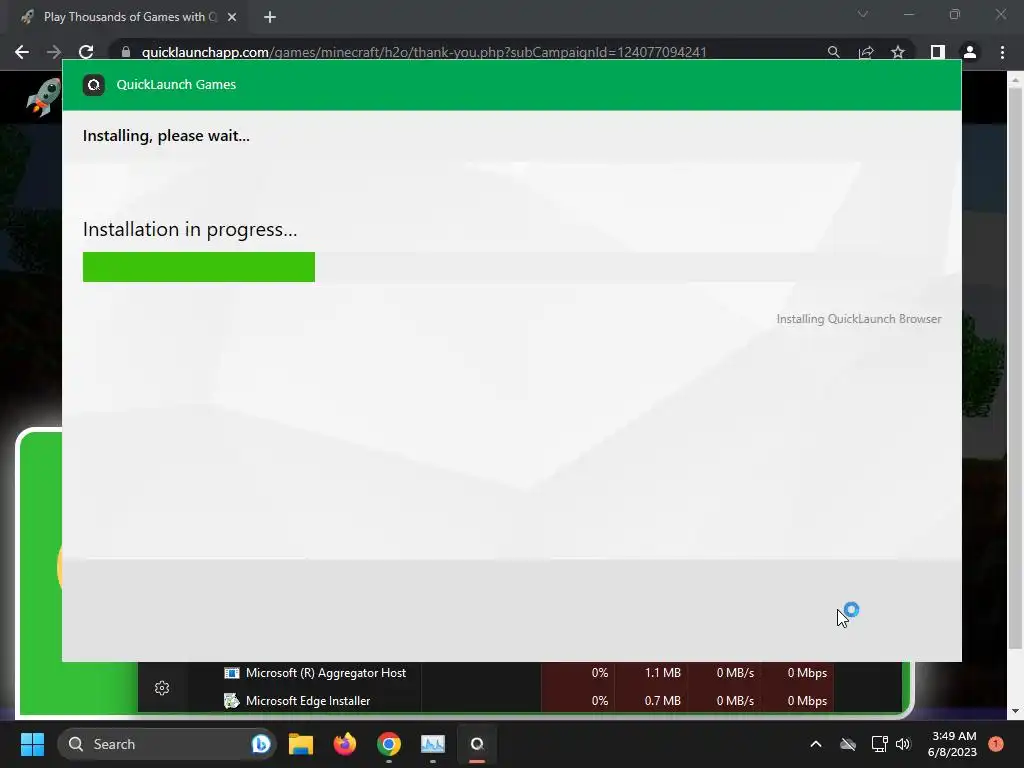
Task: Click the QuickLaunch Games title text
Action: (176, 85)
